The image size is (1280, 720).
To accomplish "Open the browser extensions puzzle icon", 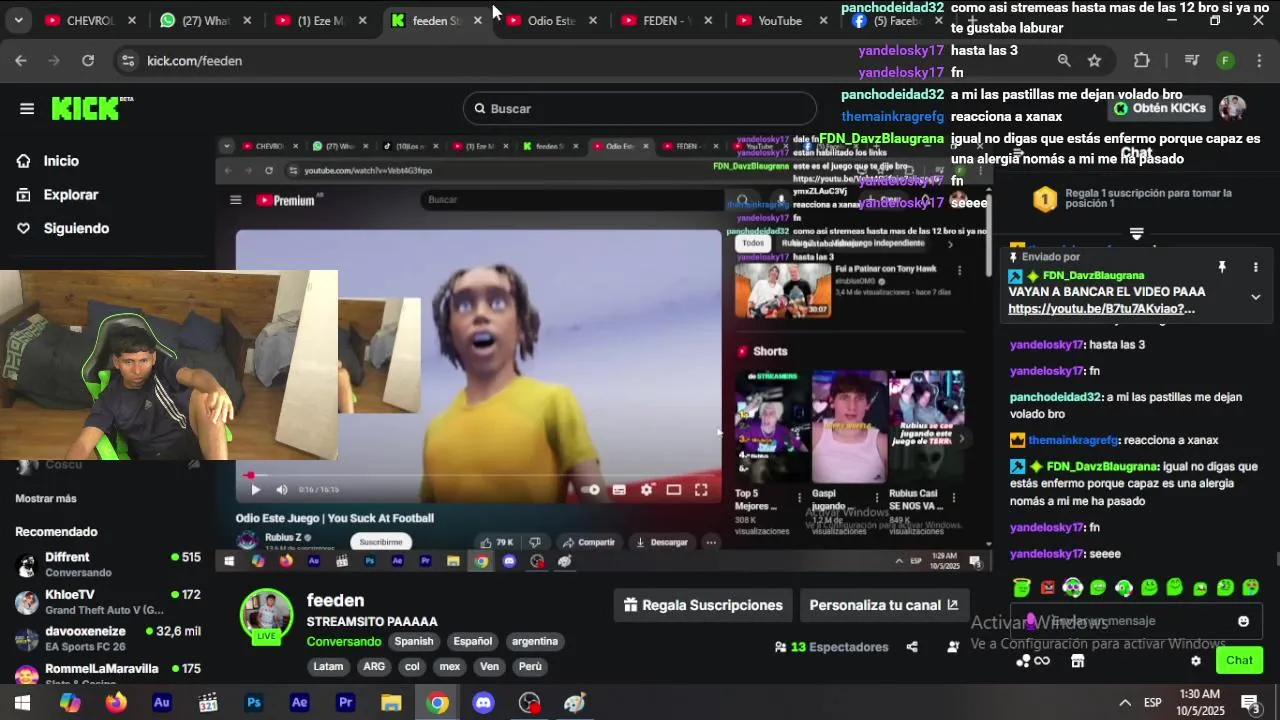I will (x=1142, y=61).
